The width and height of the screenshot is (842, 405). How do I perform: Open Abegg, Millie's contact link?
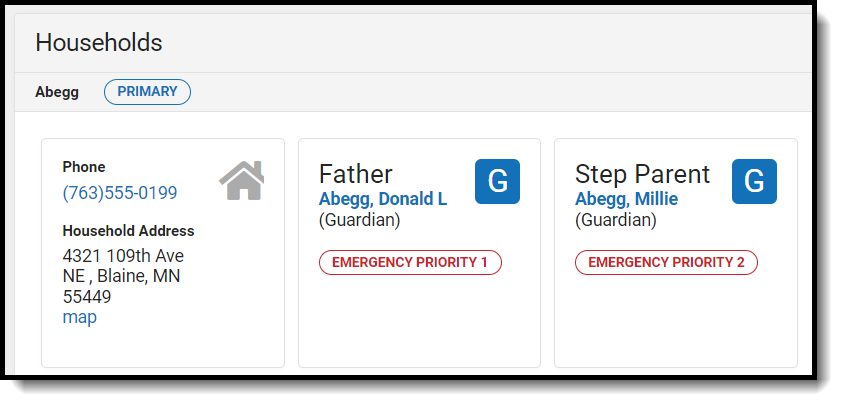pyautogui.click(x=626, y=199)
